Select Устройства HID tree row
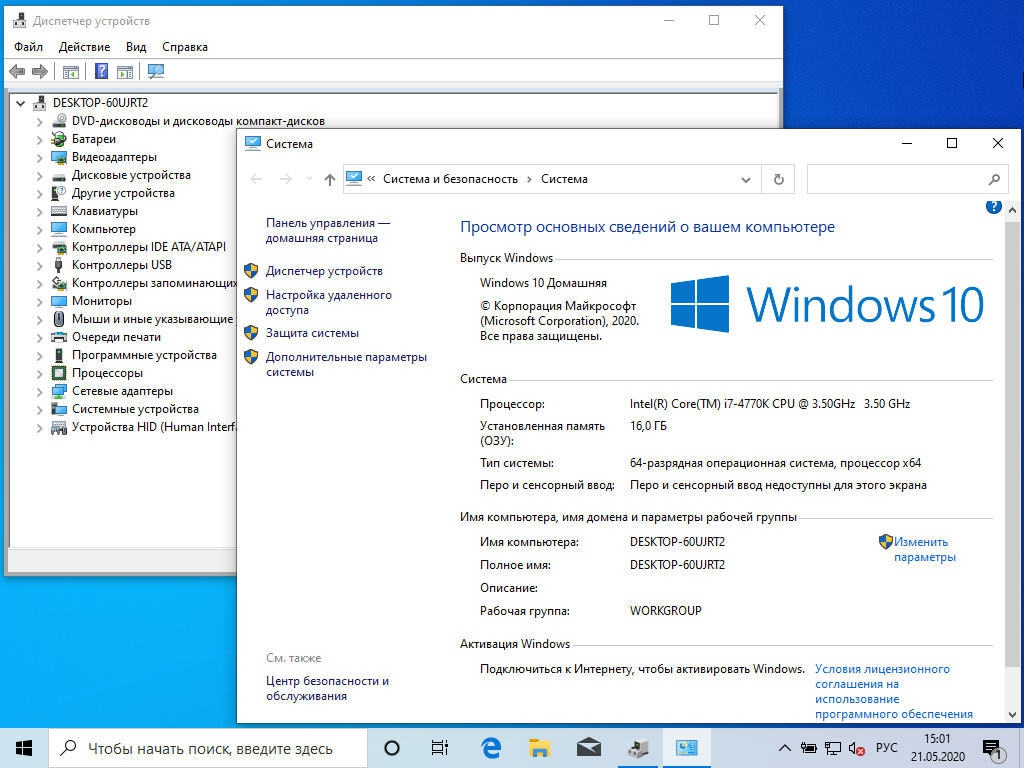Image resolution: width=1024 pixels, height=768 pixels. click(x=144, y=427)
